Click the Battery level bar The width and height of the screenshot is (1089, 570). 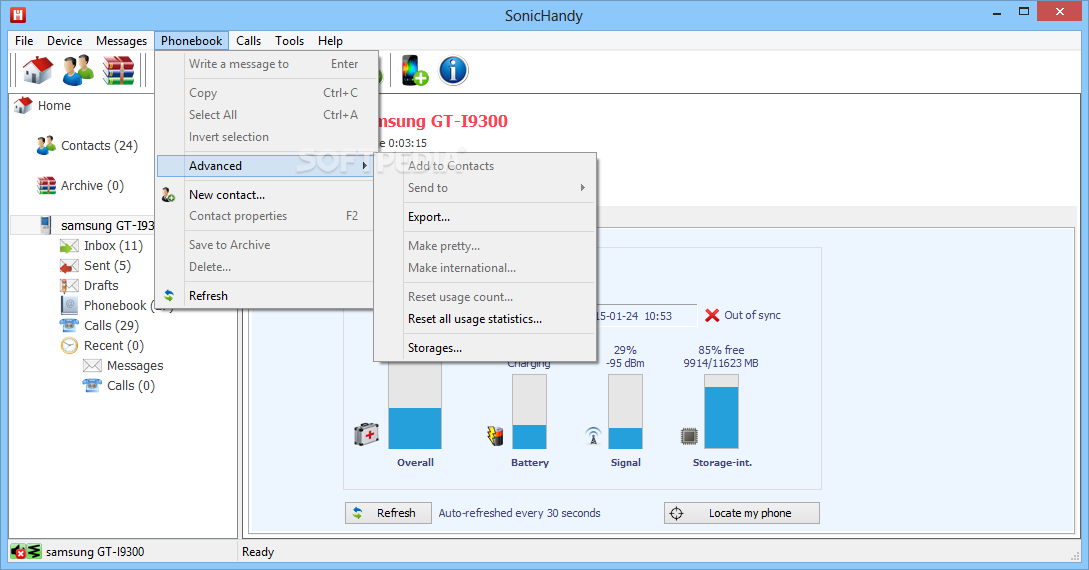(529, 412)
